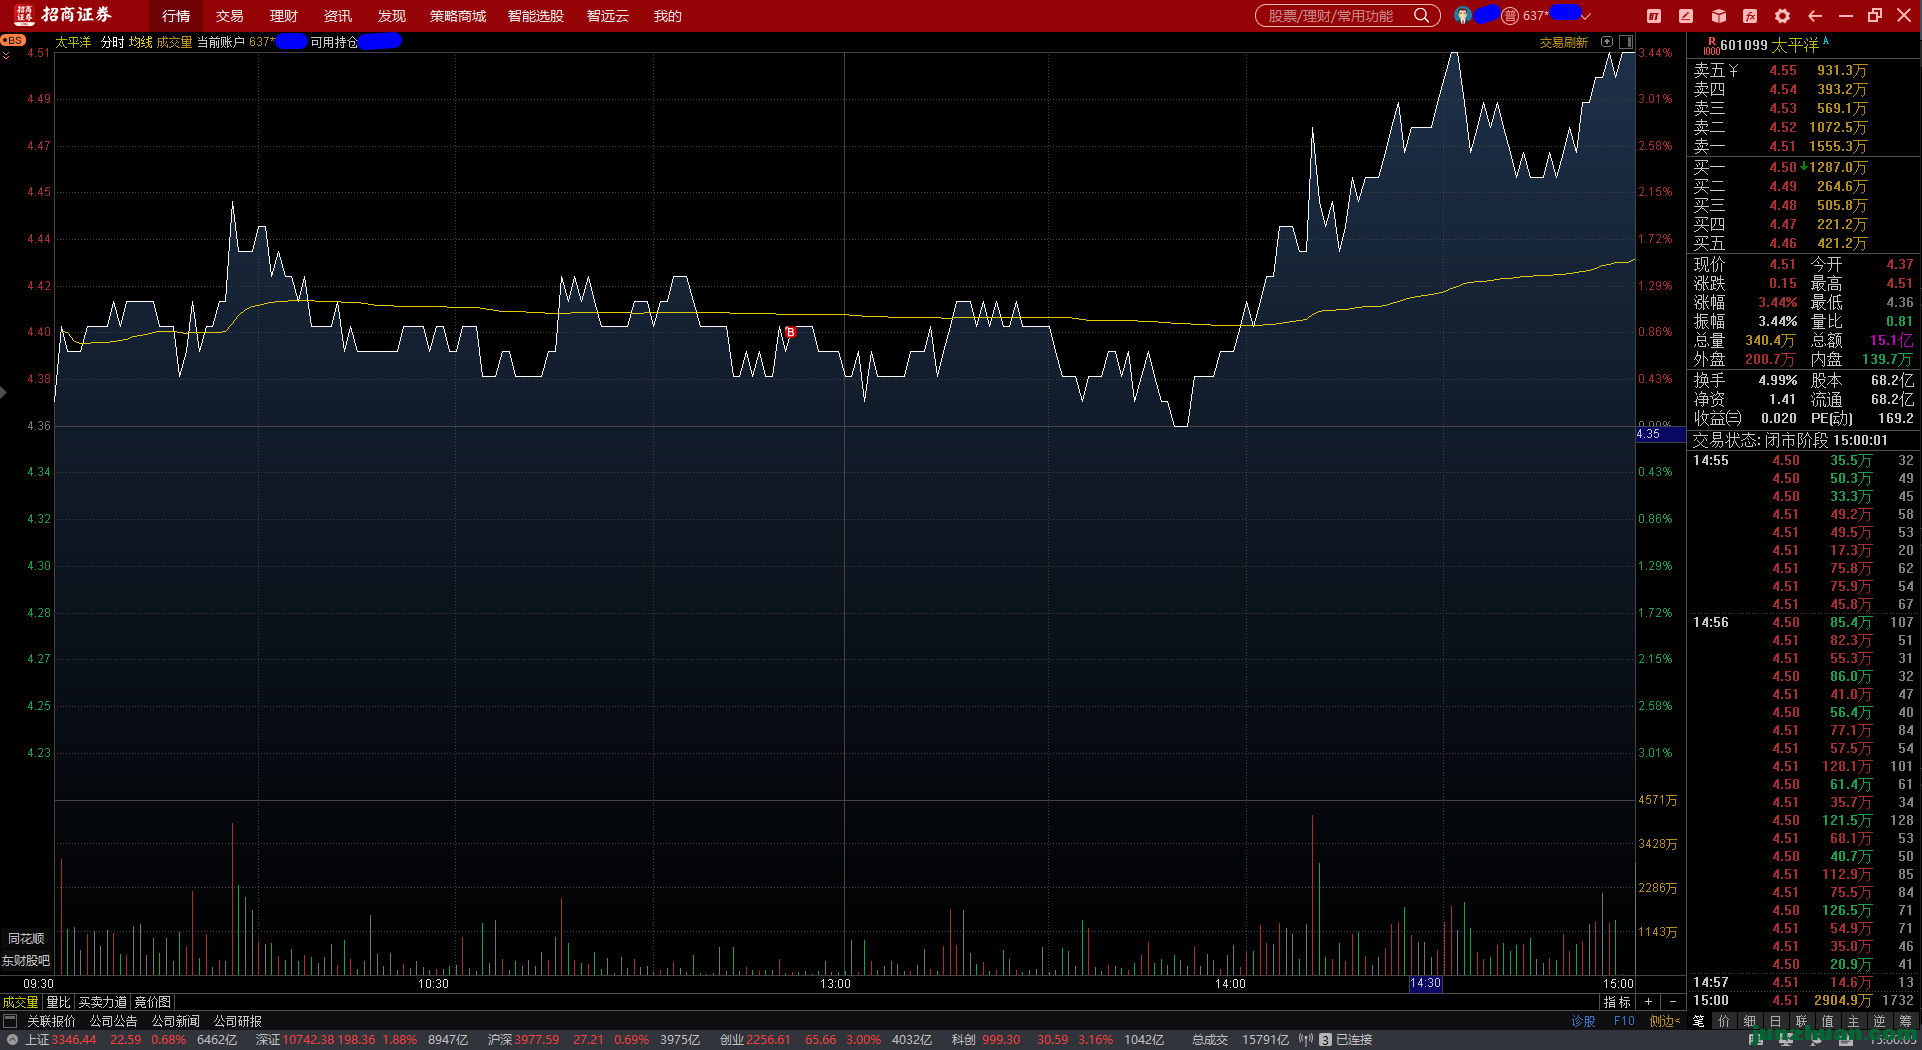Viewport: 1922px width, 1050px height.
Task: Select the 值 value tab
Action: click(1828, 1021)
